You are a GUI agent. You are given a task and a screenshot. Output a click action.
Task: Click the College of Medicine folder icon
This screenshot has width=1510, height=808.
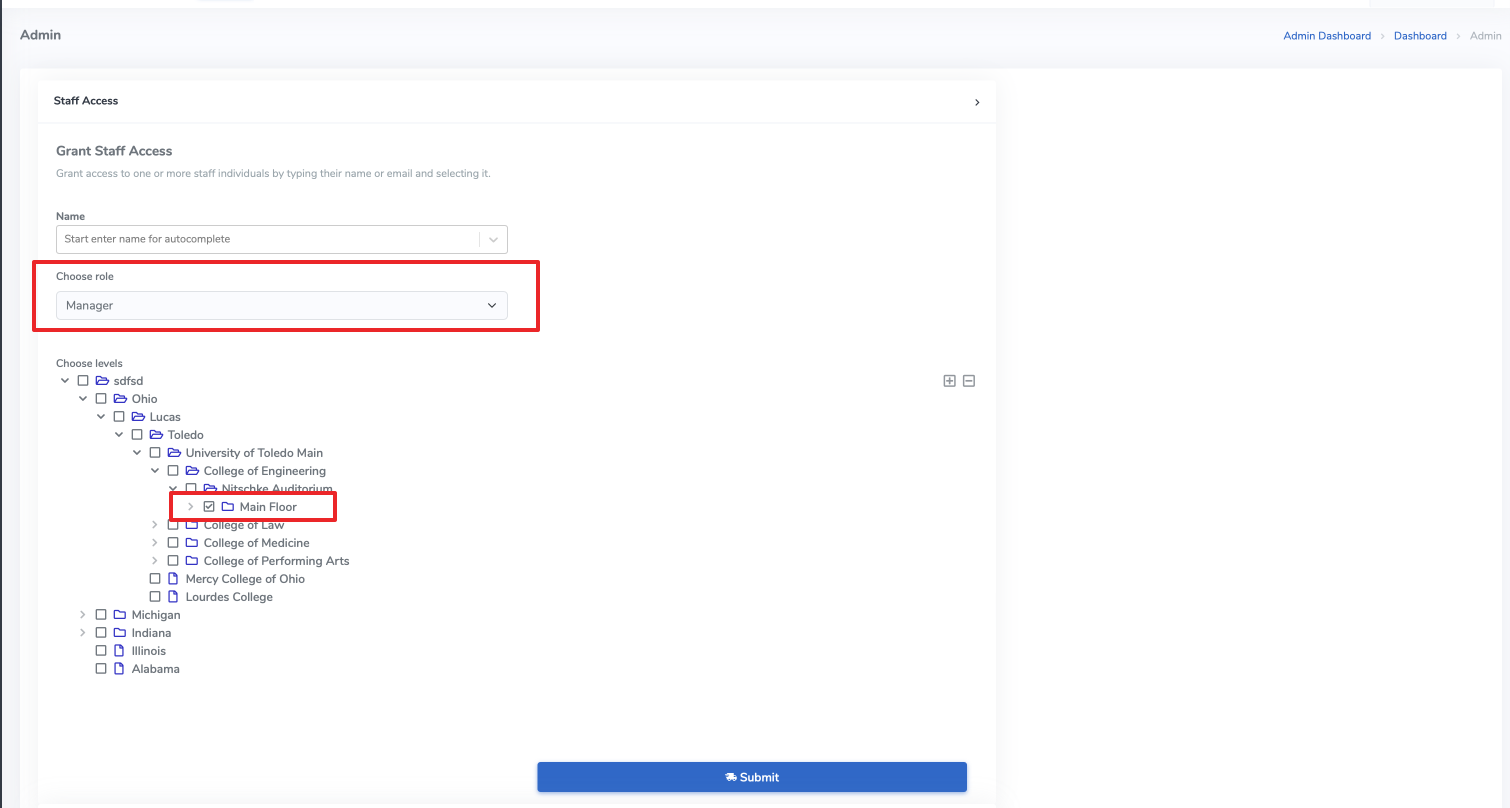[x=191, y=543]
